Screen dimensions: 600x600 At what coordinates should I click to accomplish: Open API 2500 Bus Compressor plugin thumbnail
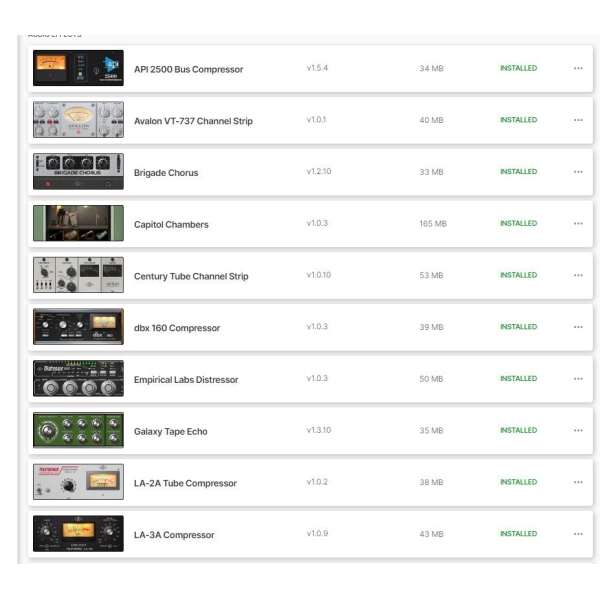(78, 68)
